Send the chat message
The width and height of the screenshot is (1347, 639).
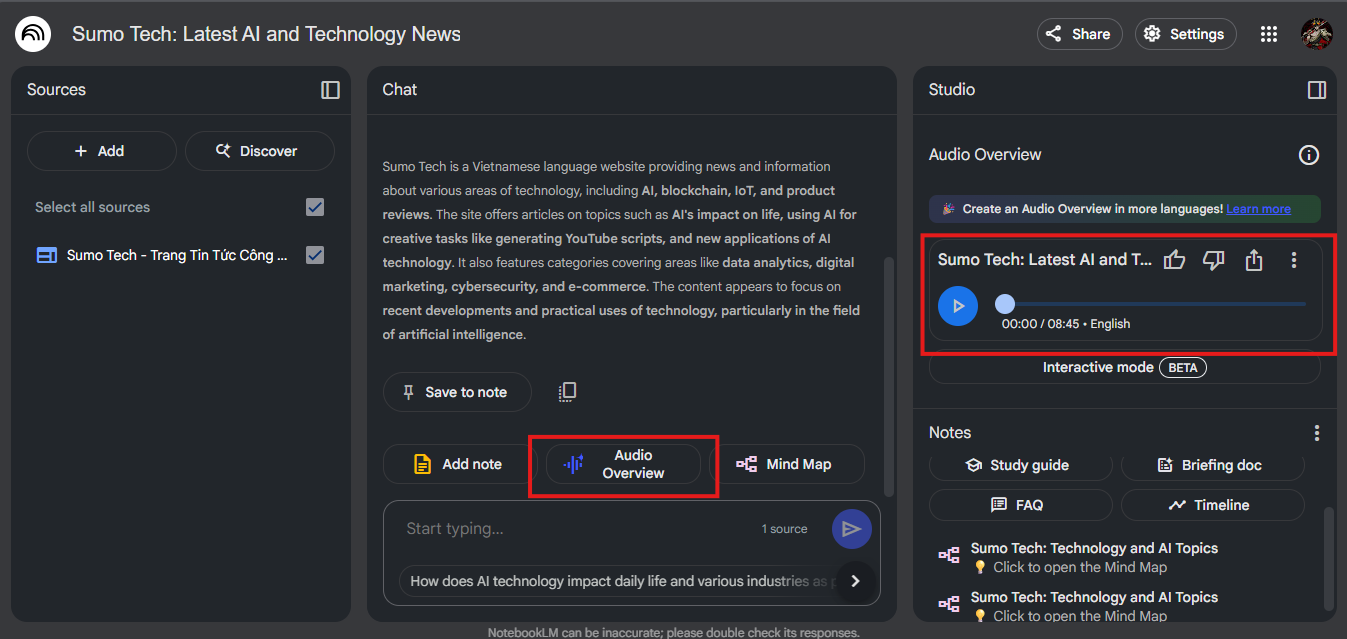[851, 529]
